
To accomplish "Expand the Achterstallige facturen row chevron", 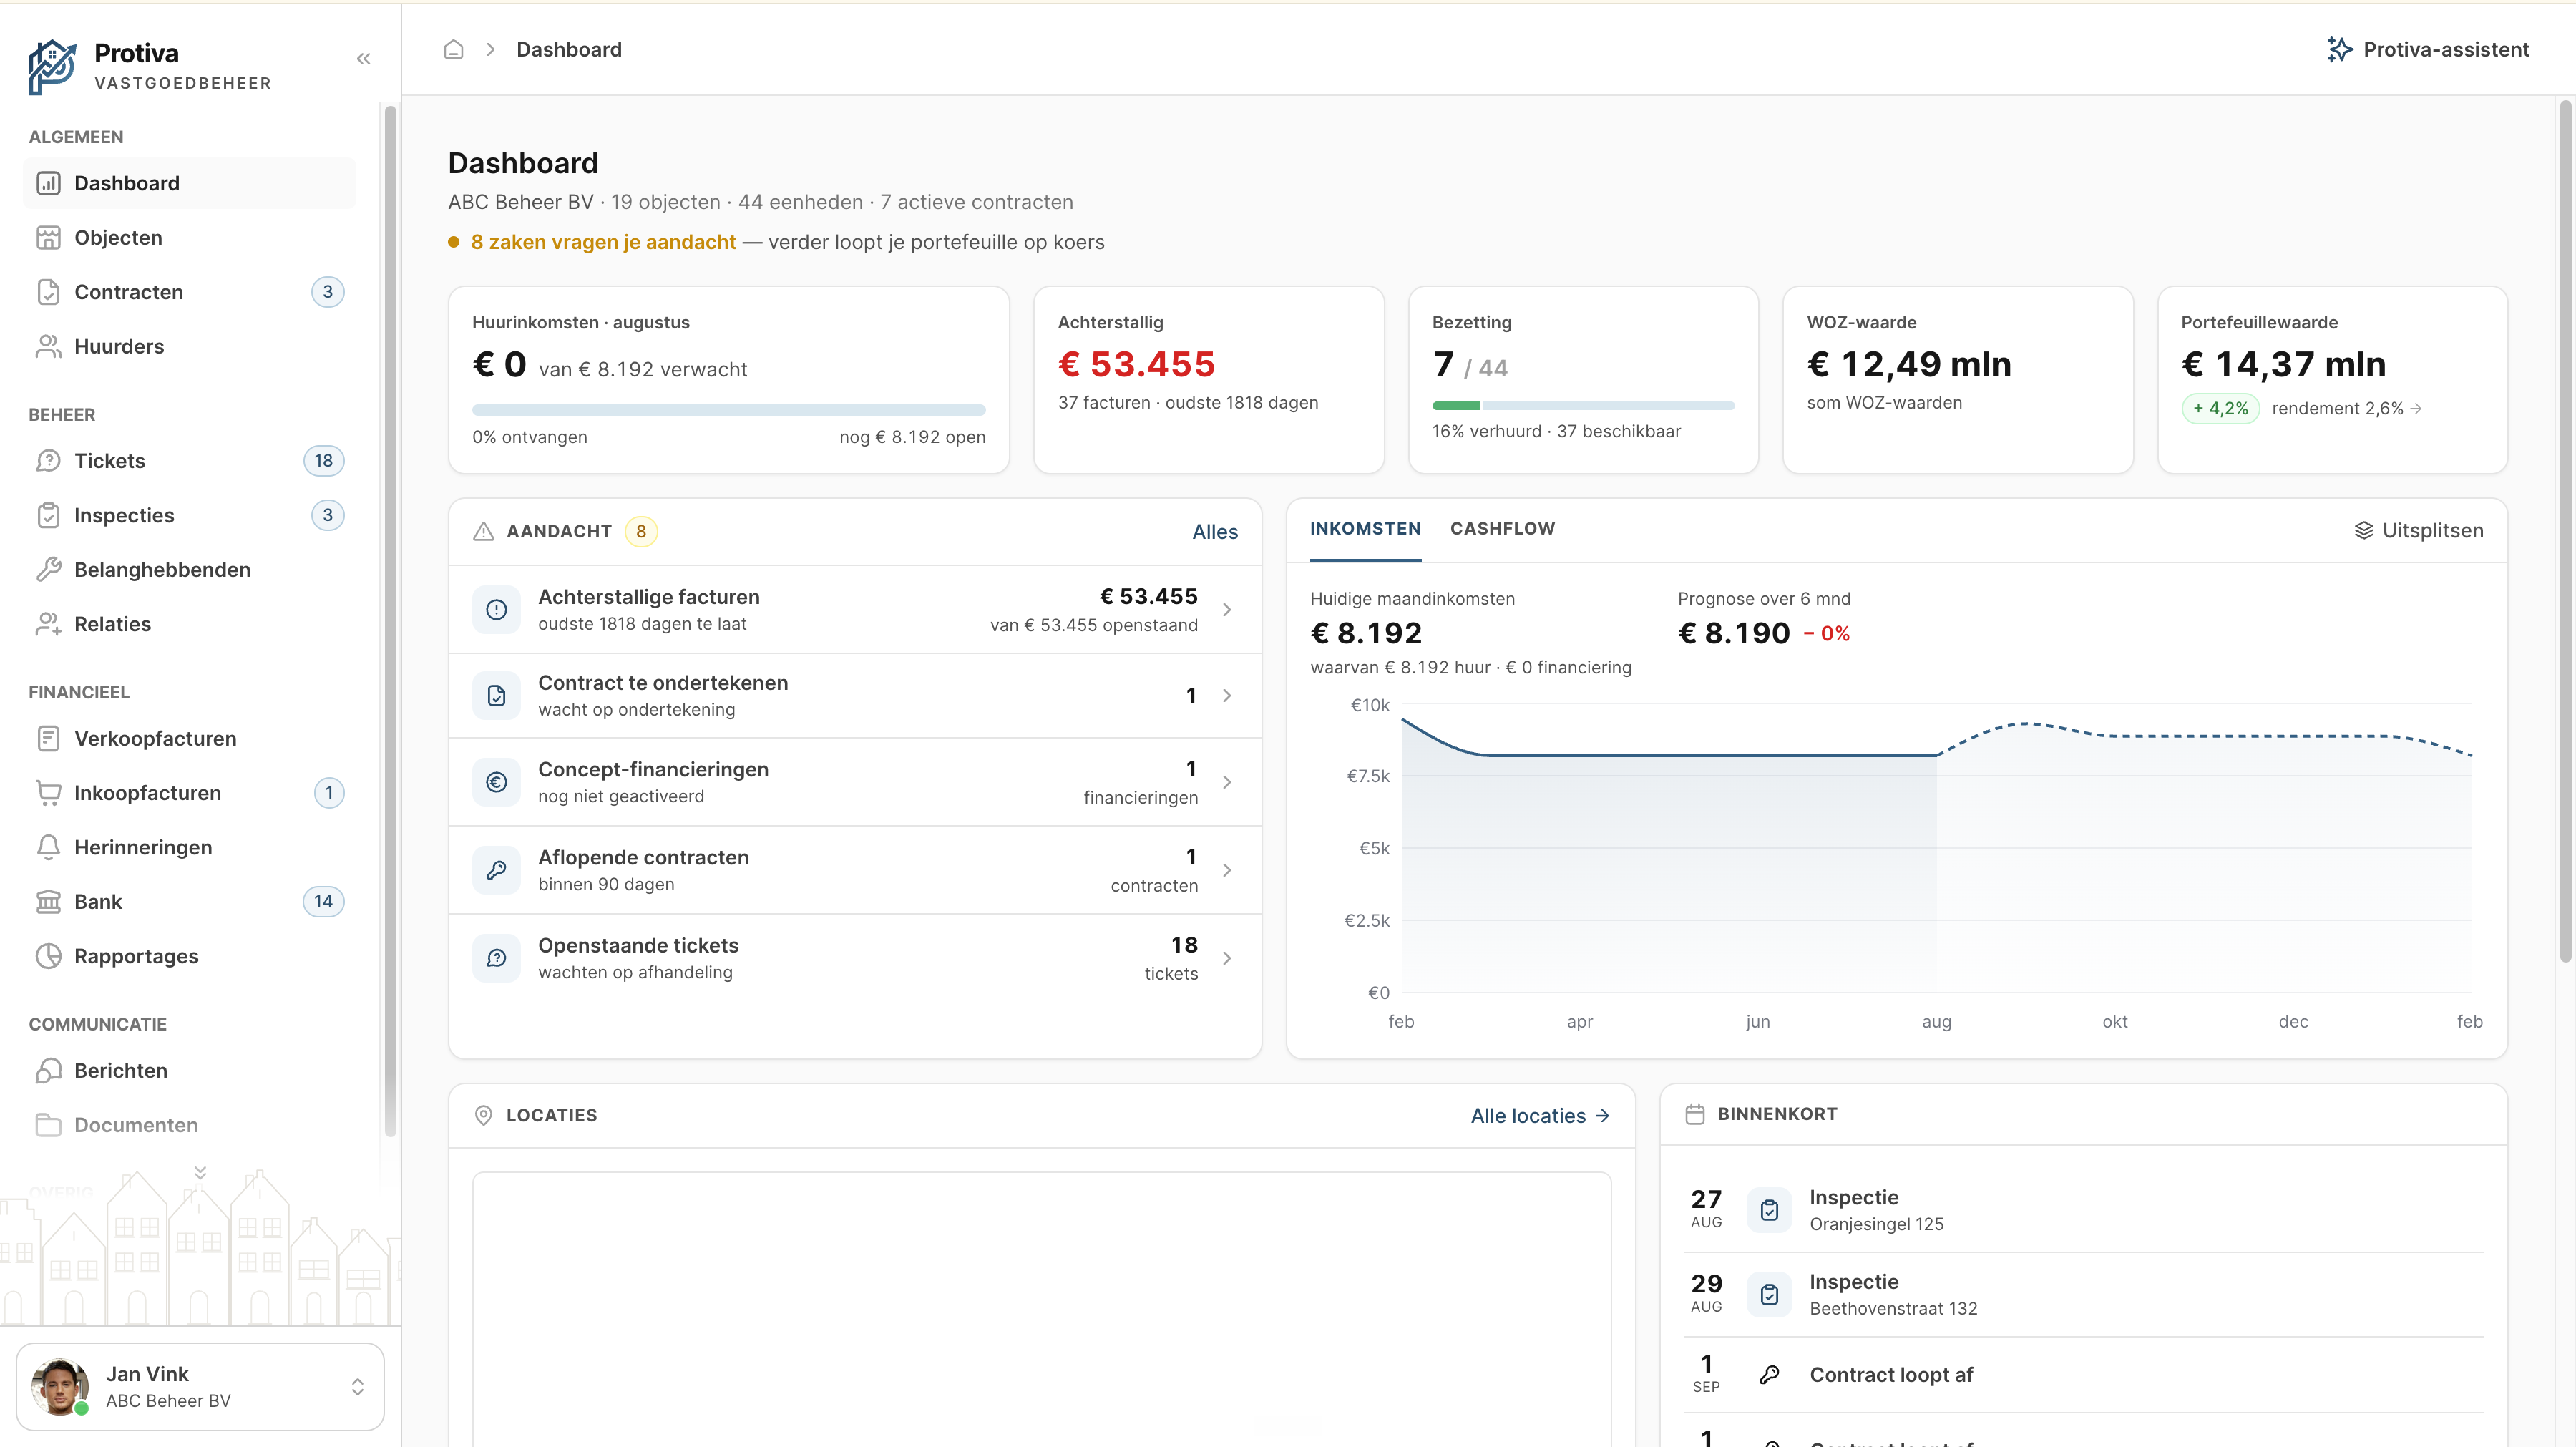I will [x=1227, y=609].
